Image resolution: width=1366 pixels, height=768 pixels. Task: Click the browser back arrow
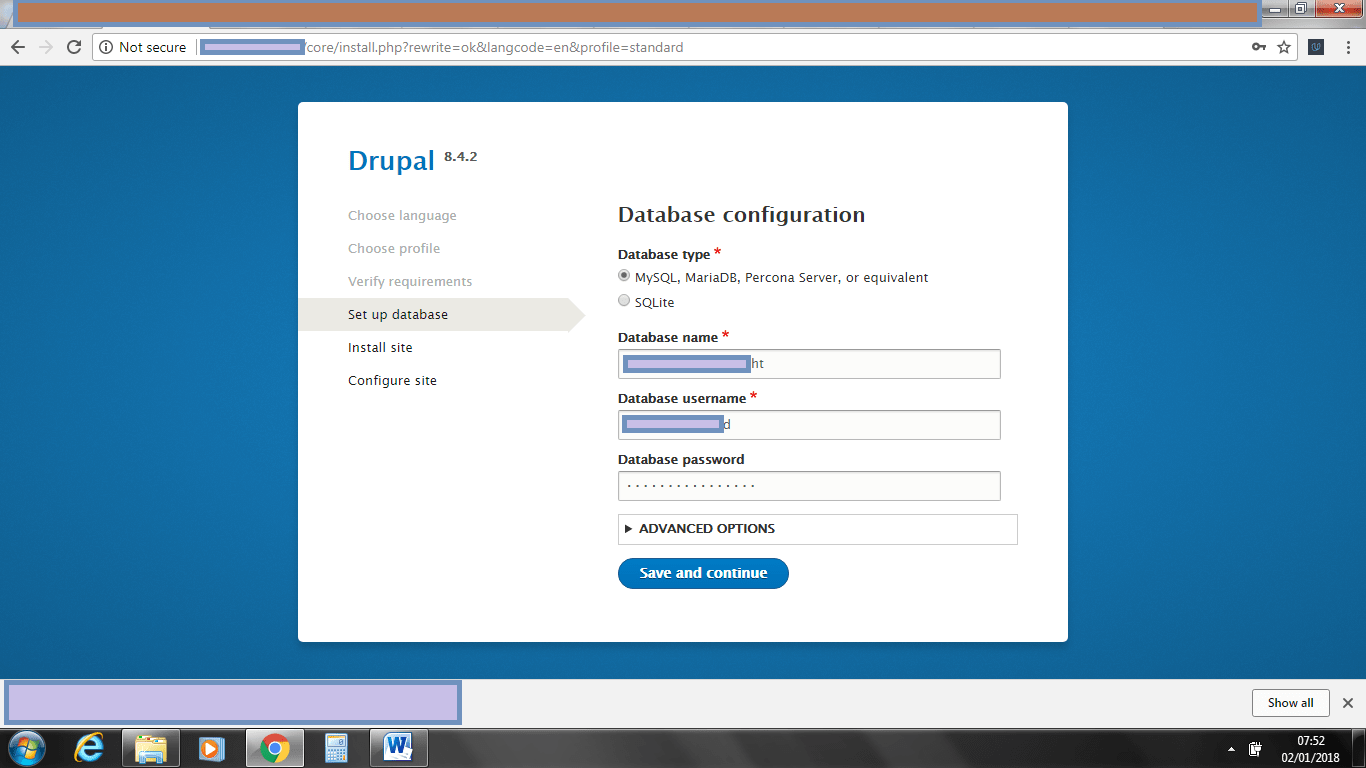[18, 47]
